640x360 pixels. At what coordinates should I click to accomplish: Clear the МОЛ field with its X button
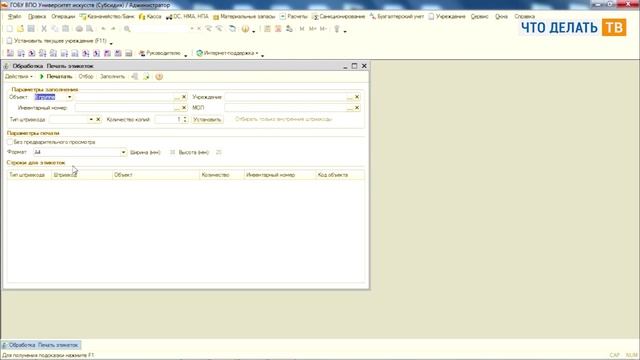pyautogui.click(x=357, y=108)
